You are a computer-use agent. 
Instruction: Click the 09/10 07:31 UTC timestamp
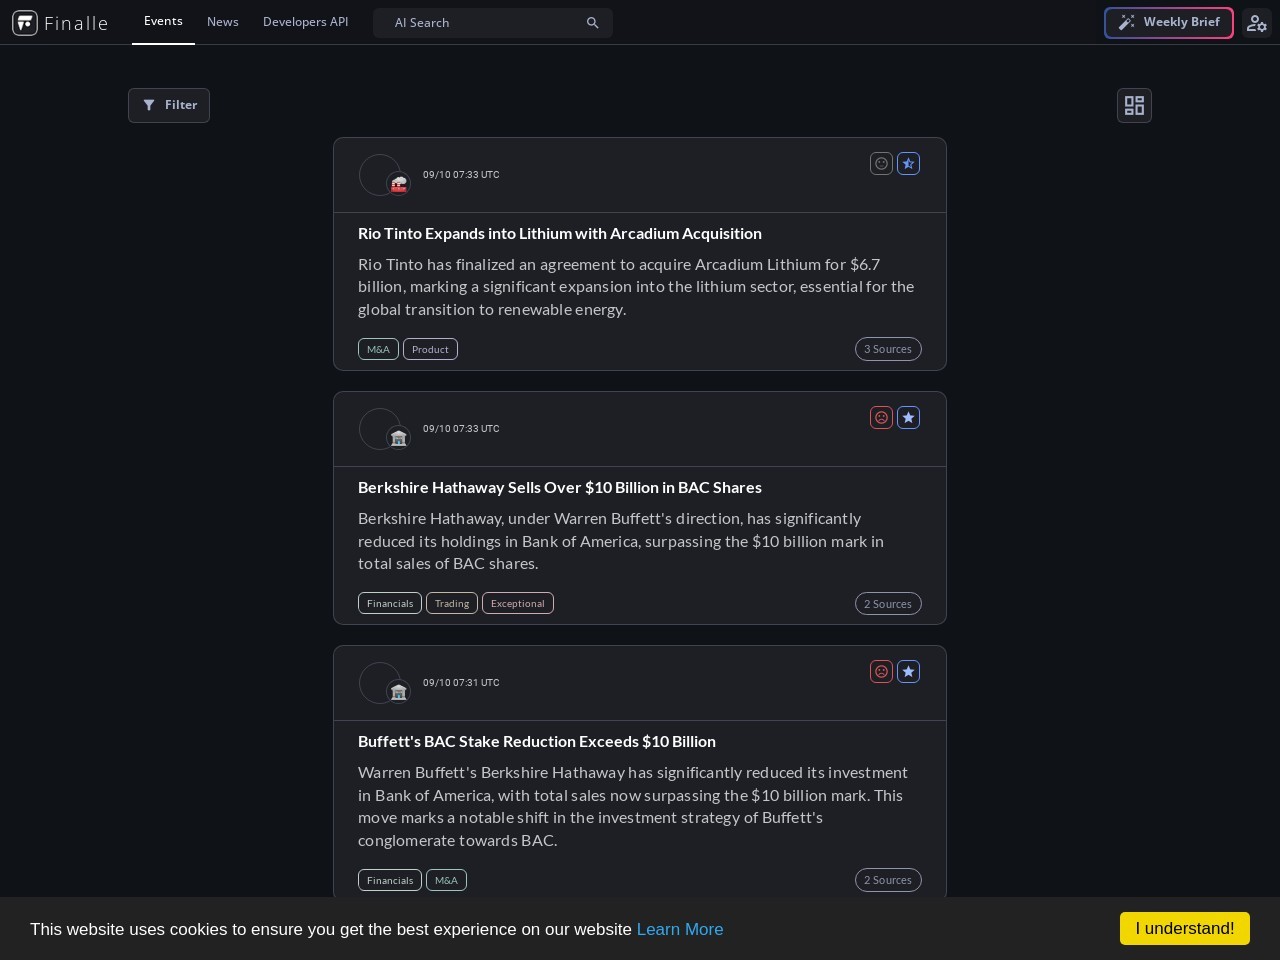(461, 683)
